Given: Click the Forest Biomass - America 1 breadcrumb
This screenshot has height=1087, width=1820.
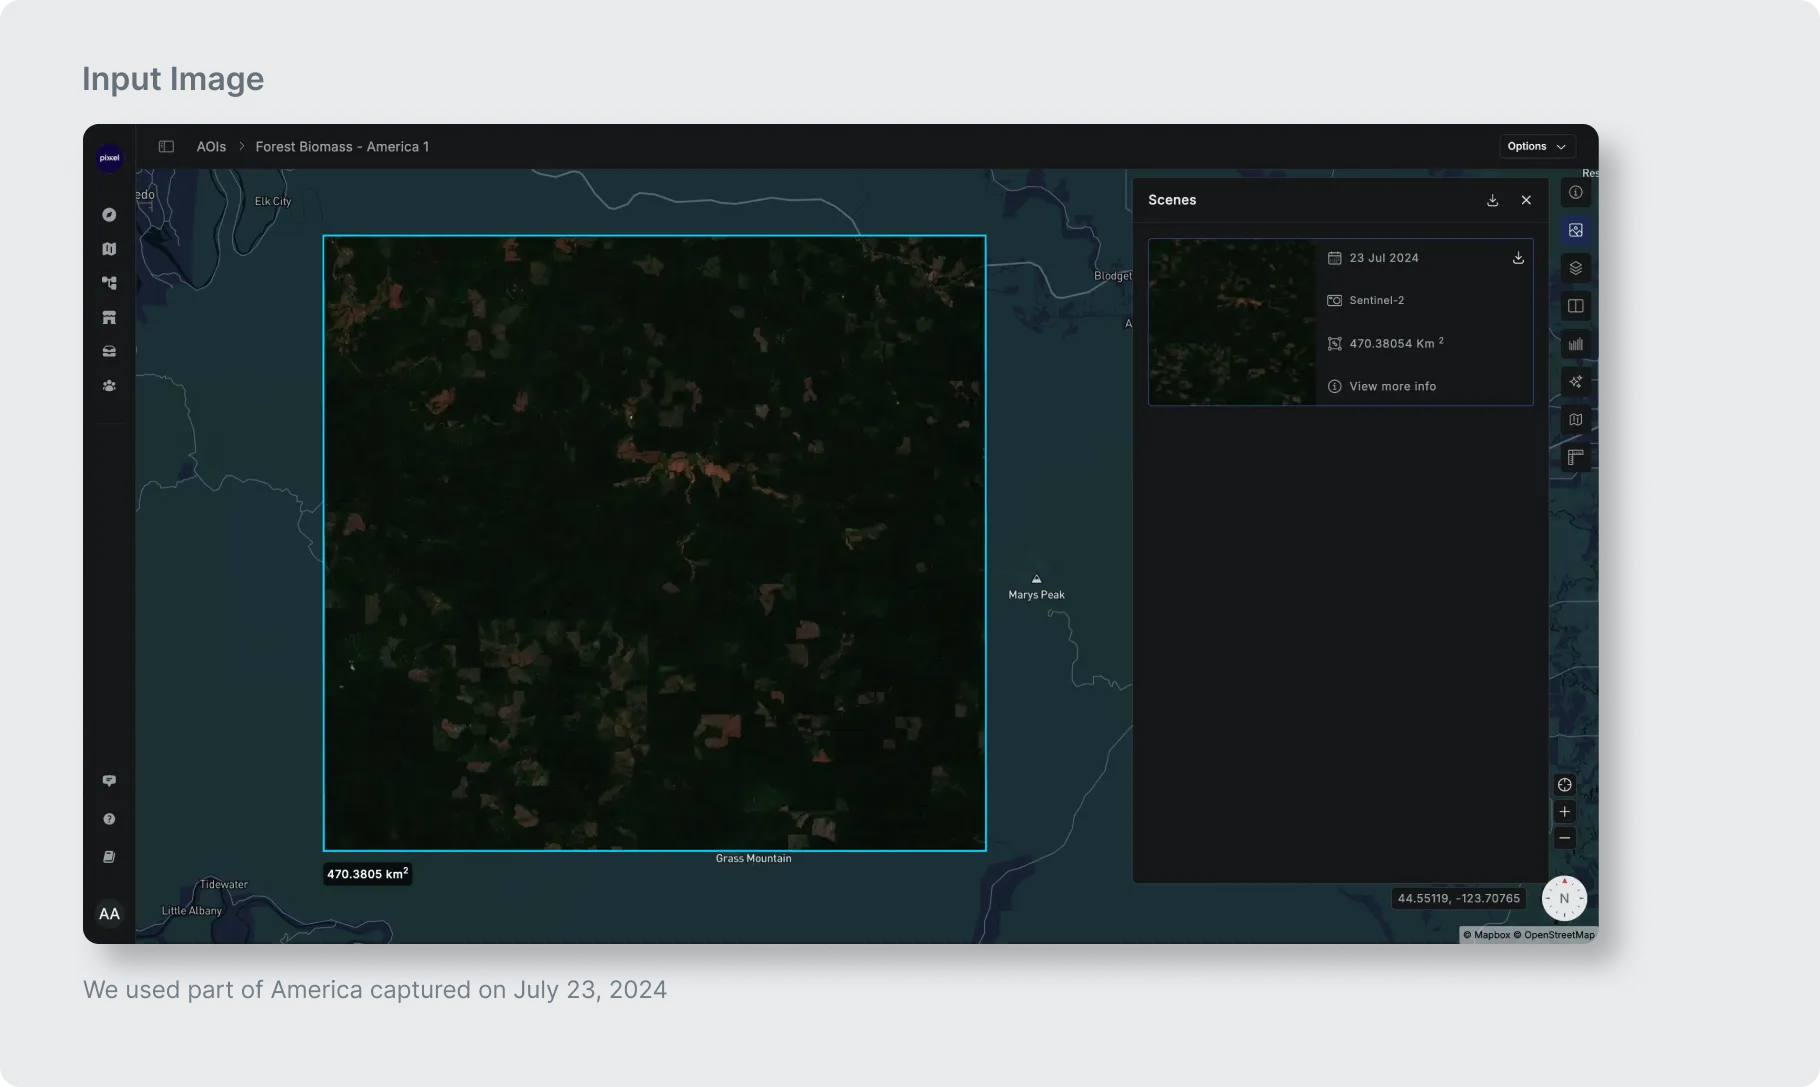Looking at the screenshot, I should coord(342,146).
